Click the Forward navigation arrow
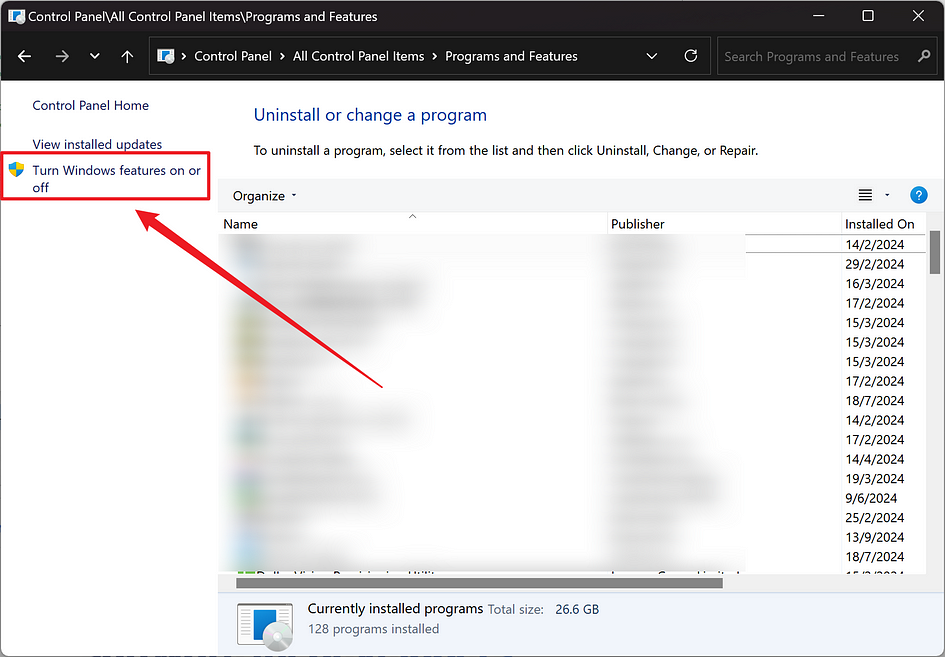The height and width of the screenshot is (657, 945). (x=62, y=56)
